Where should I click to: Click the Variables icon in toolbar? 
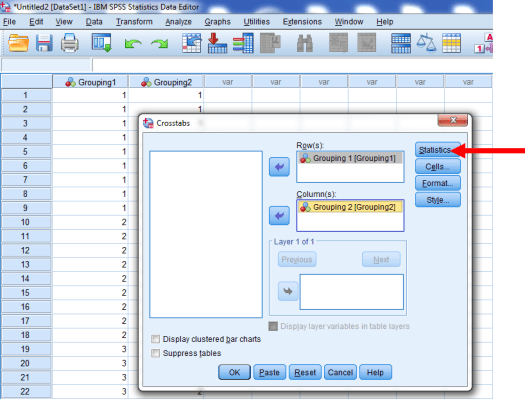(x=243, y=43)
